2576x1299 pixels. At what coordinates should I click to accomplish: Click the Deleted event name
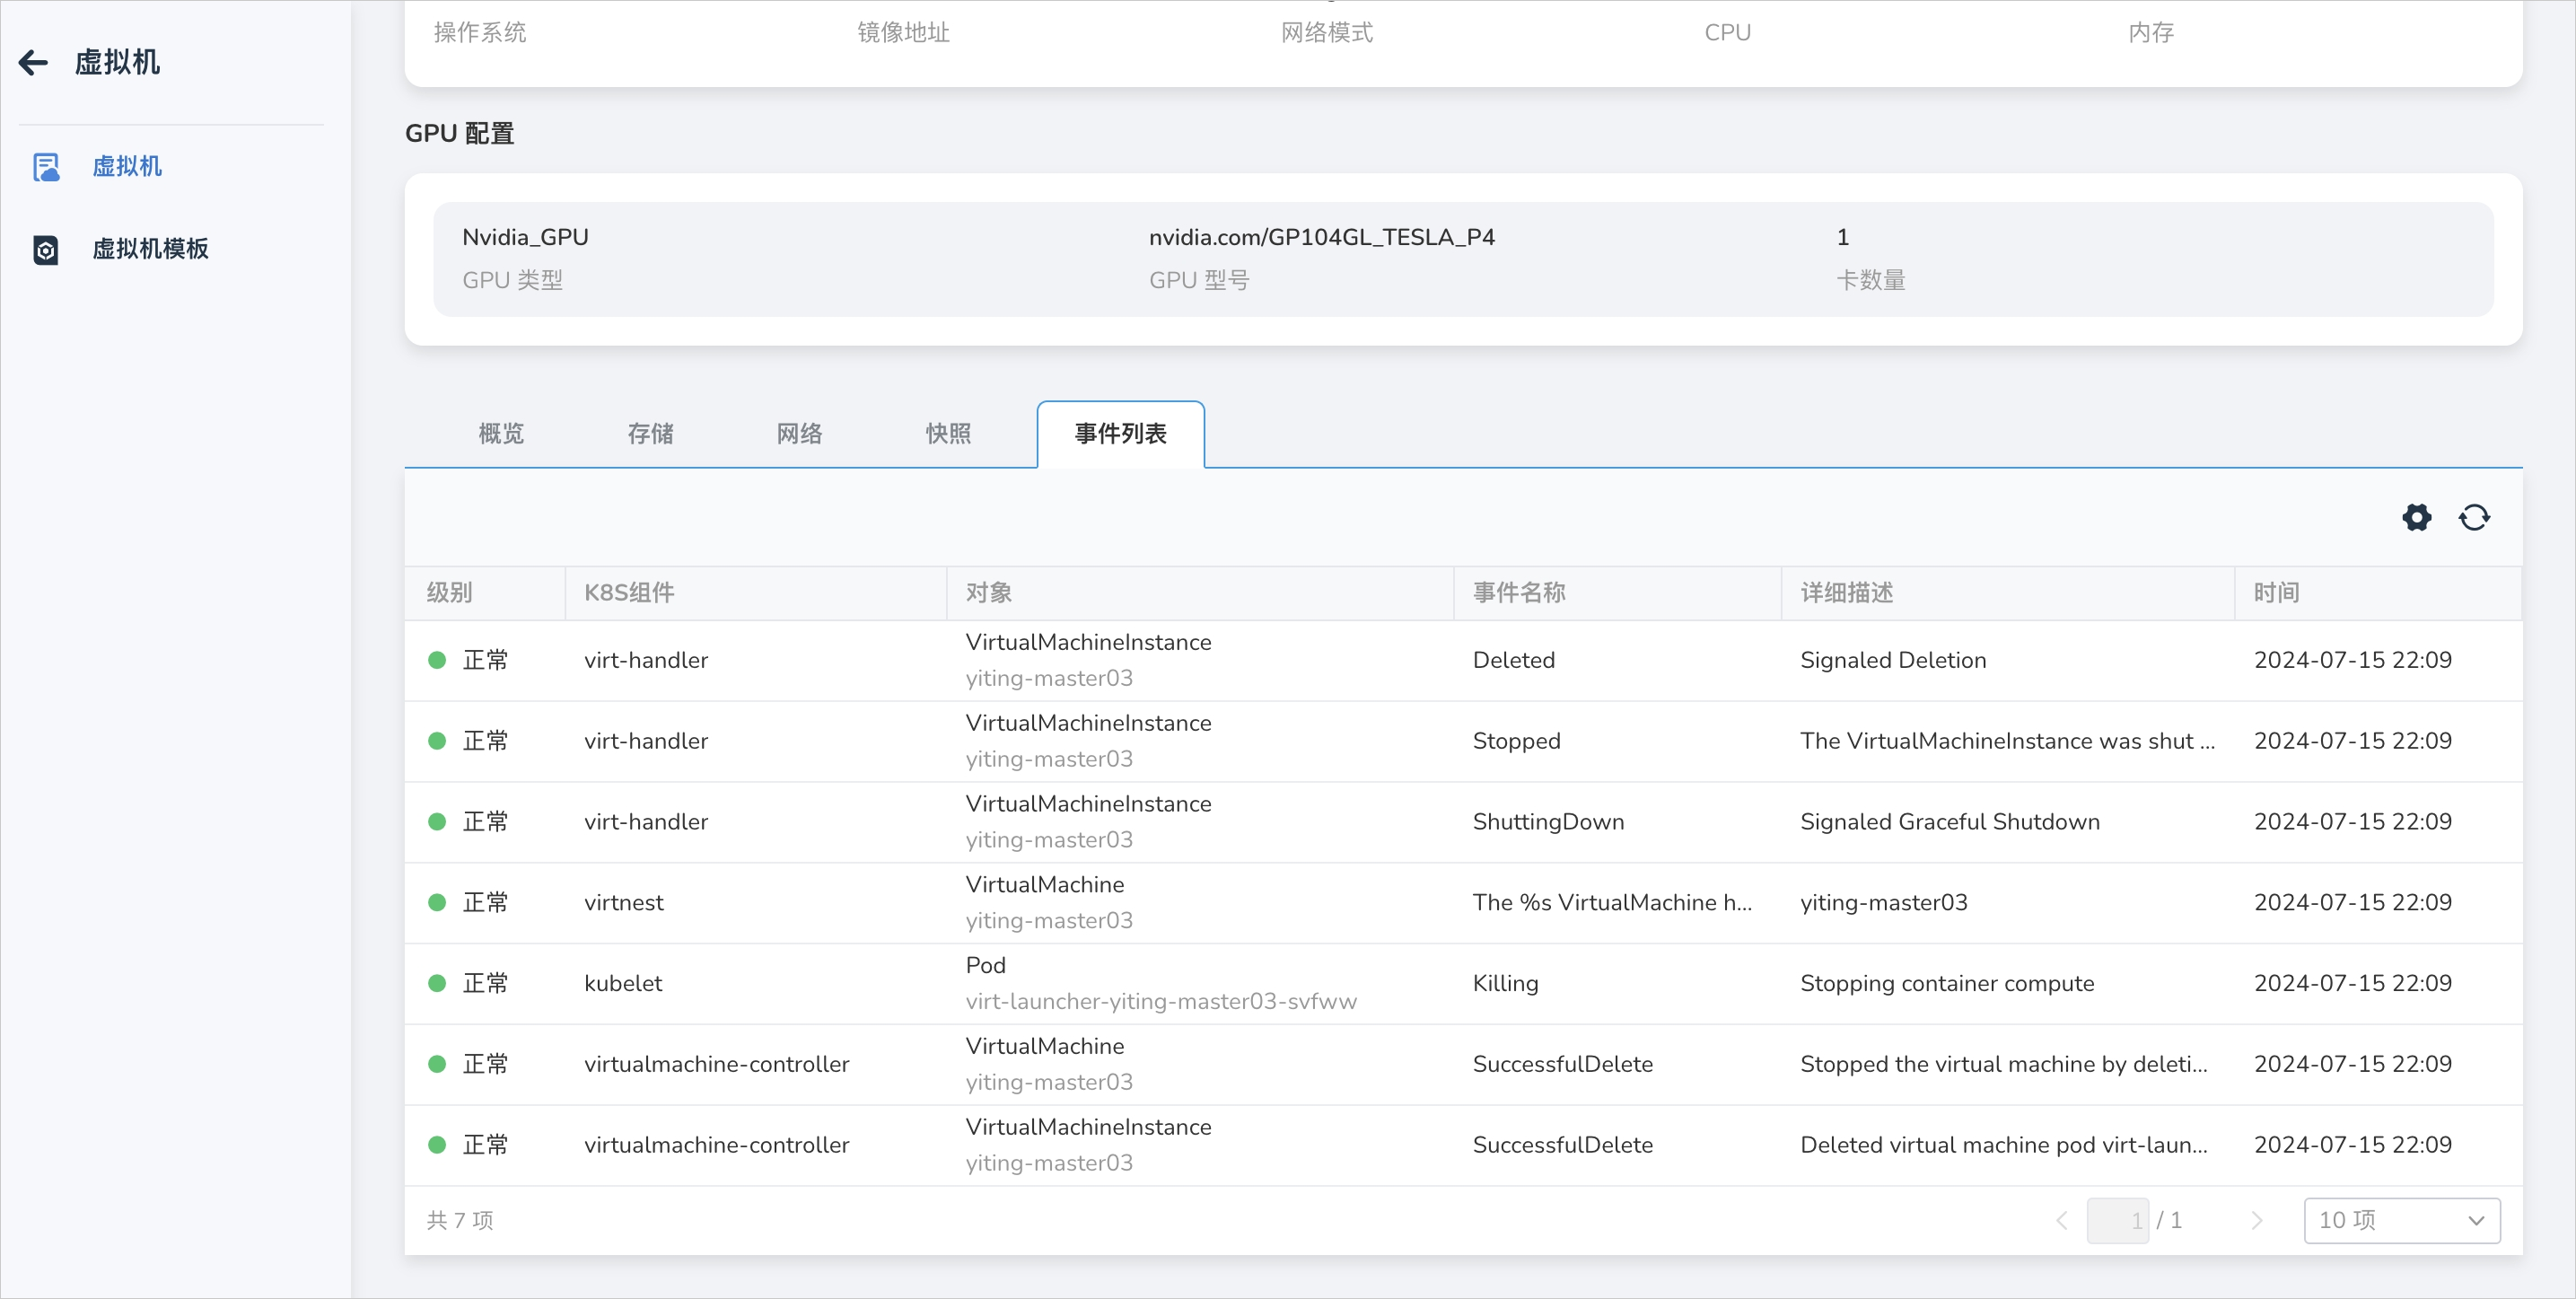[1513, 660]
